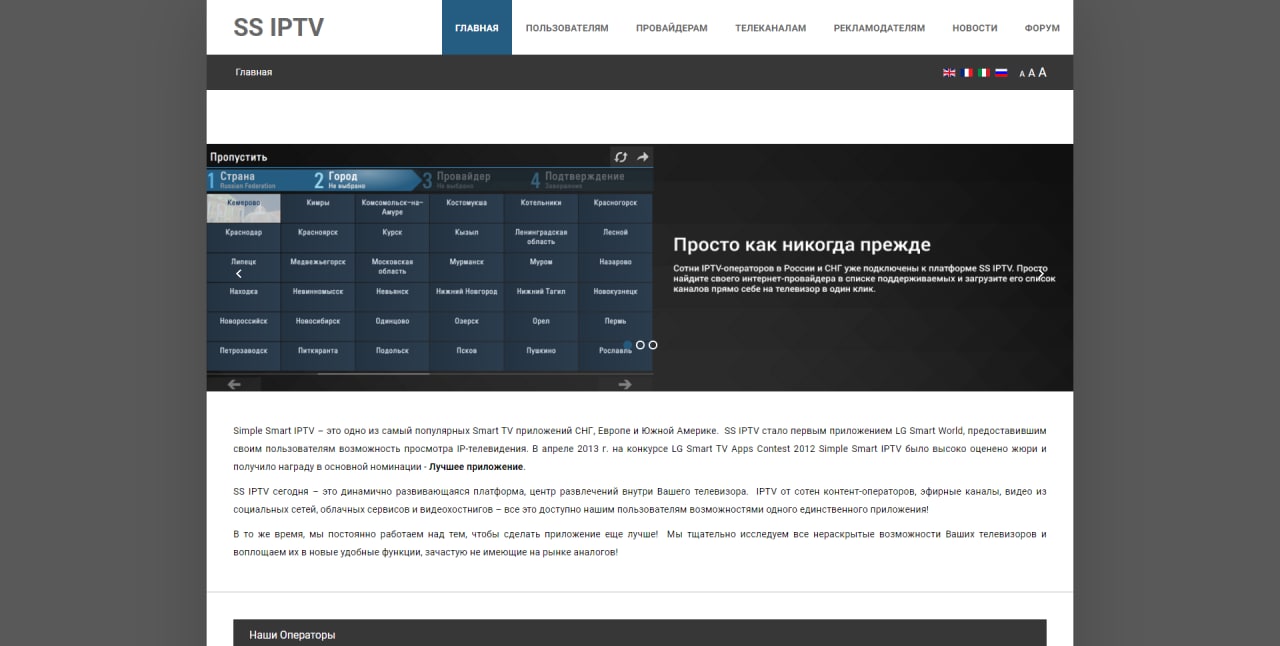1280x646 pixels.
Task: Choose the Italian flag language icon
Action: tap(984, 73)
